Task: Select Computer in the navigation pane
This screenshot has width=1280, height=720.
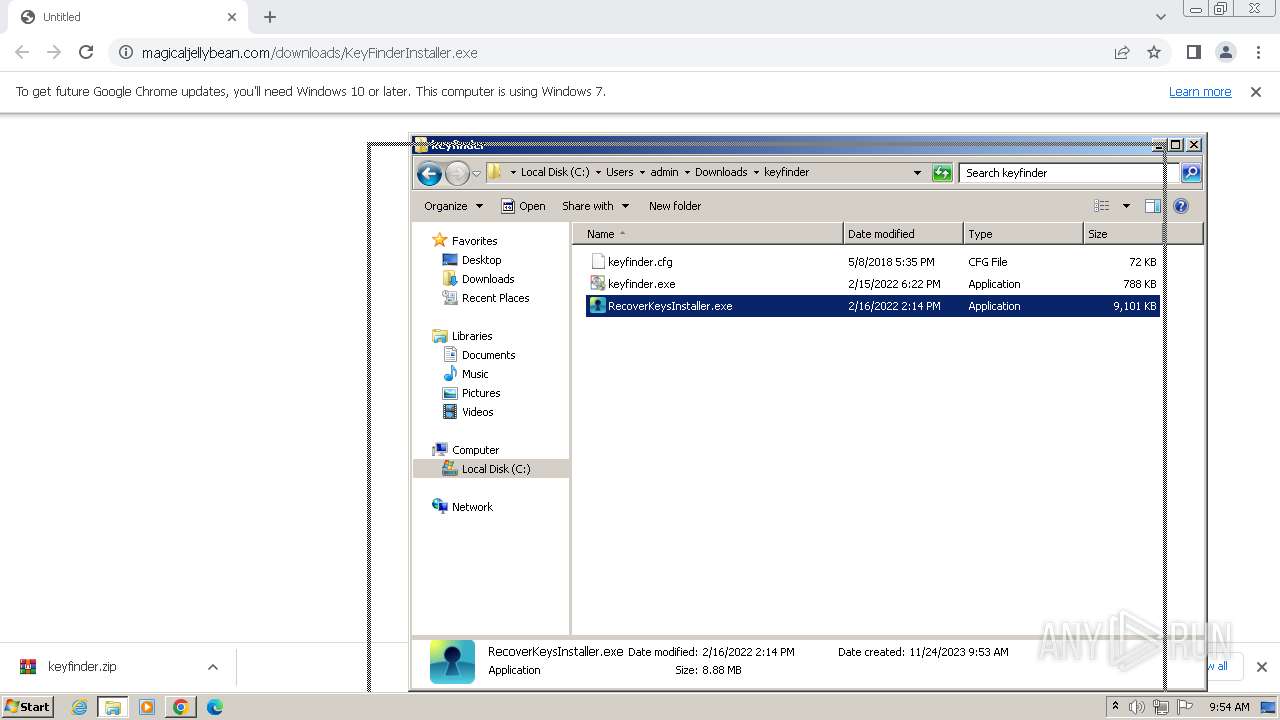Action: coord(475,450)
